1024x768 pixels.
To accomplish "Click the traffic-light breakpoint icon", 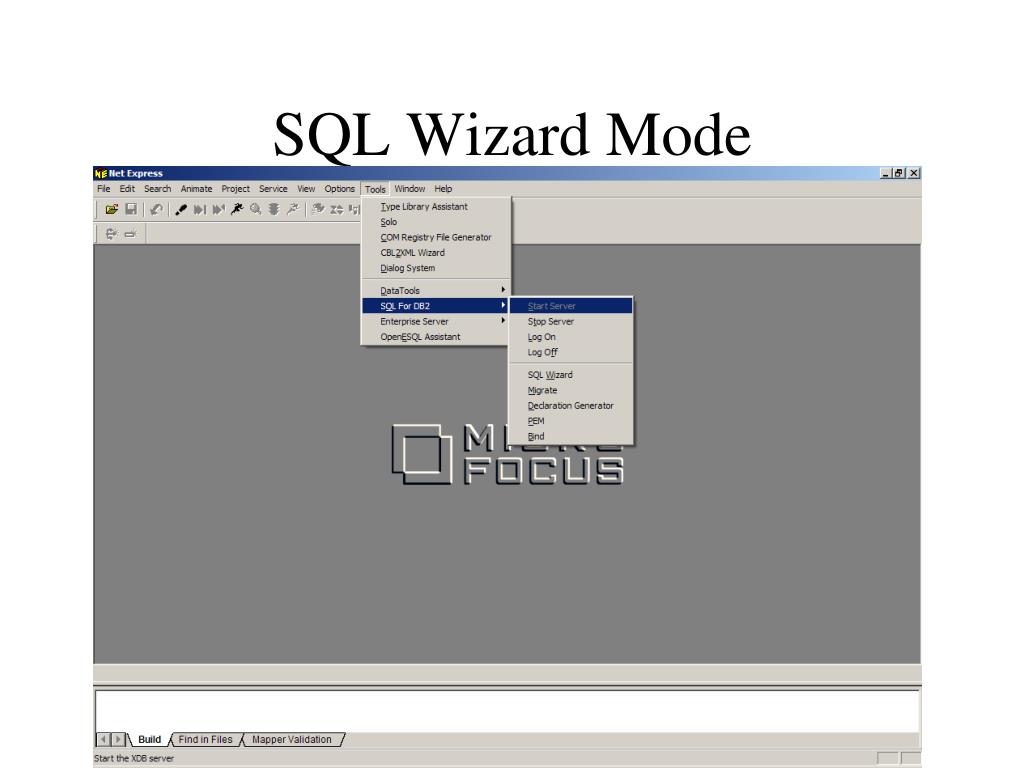I will (274, 209).
